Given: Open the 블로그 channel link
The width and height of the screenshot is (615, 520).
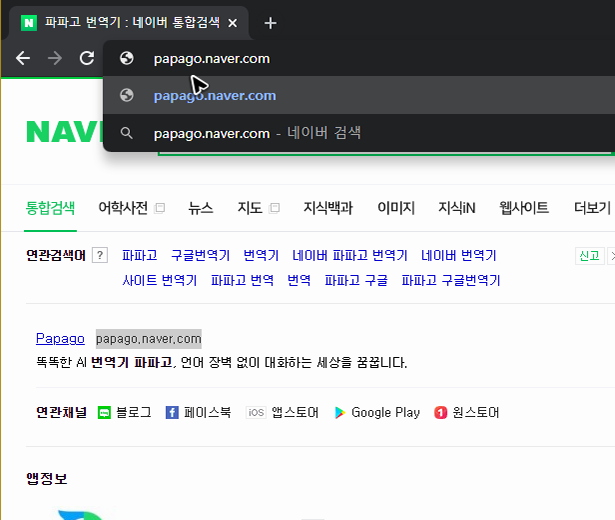Looking at the screenshot, I should coord(134,413).
